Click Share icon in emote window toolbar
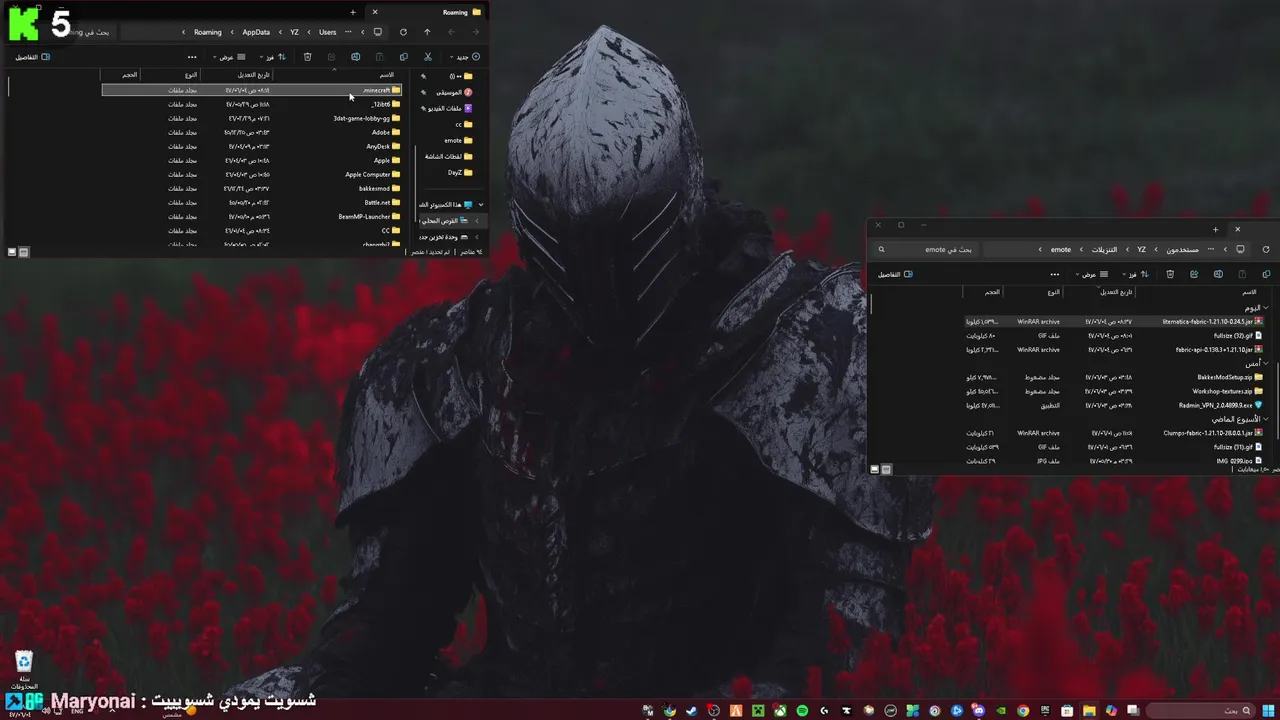The width and height of the screenshot is (1280, 720). click(1194, 274)
